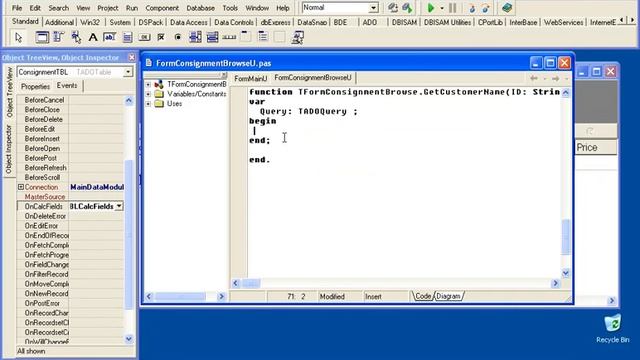Expand the TFormConsignmentB tree node
The width and height of the screenshot is (640, 360).
148,84
